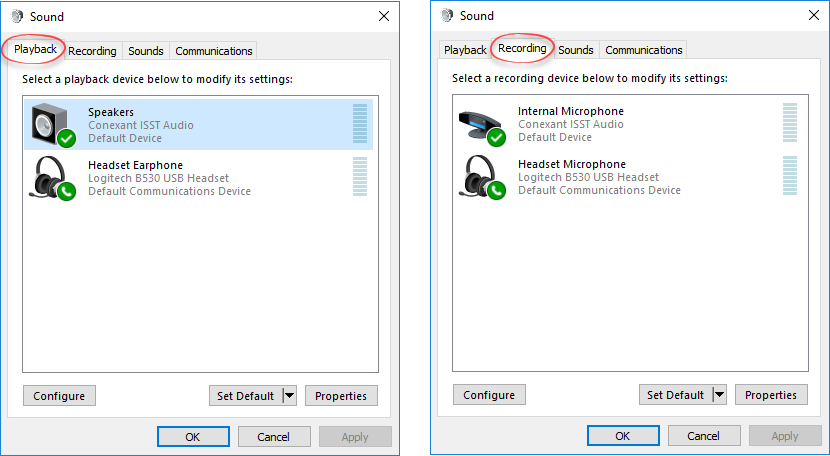
Task: Click the Headset Microphone icon in recording list
Action: [x=482, y=176]
